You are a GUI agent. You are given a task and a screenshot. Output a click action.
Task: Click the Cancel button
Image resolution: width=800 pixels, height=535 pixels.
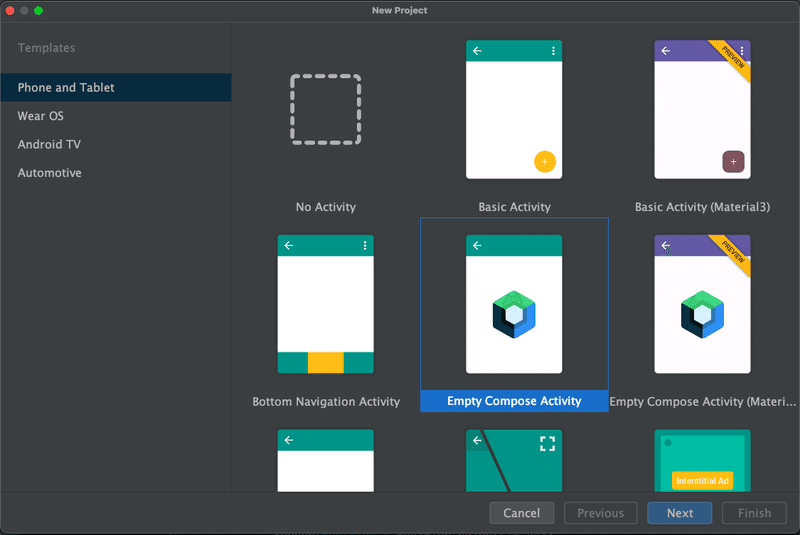point(521,513)
